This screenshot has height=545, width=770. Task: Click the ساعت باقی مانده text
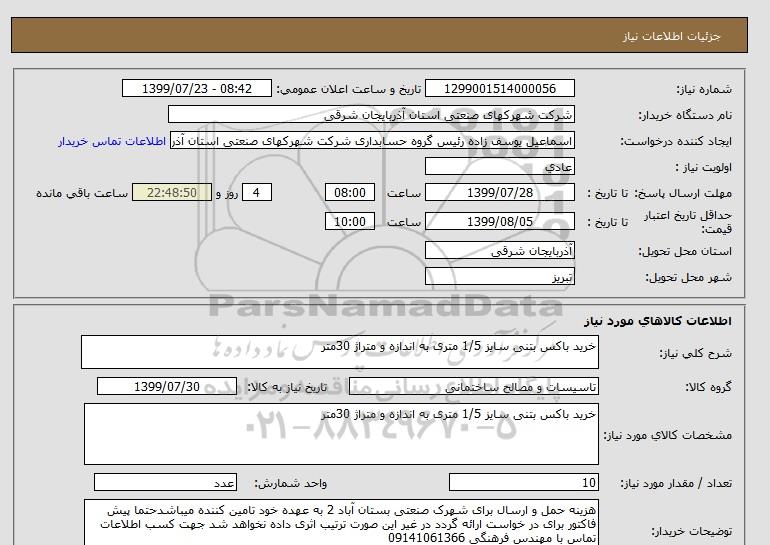(x=82, y=193)
